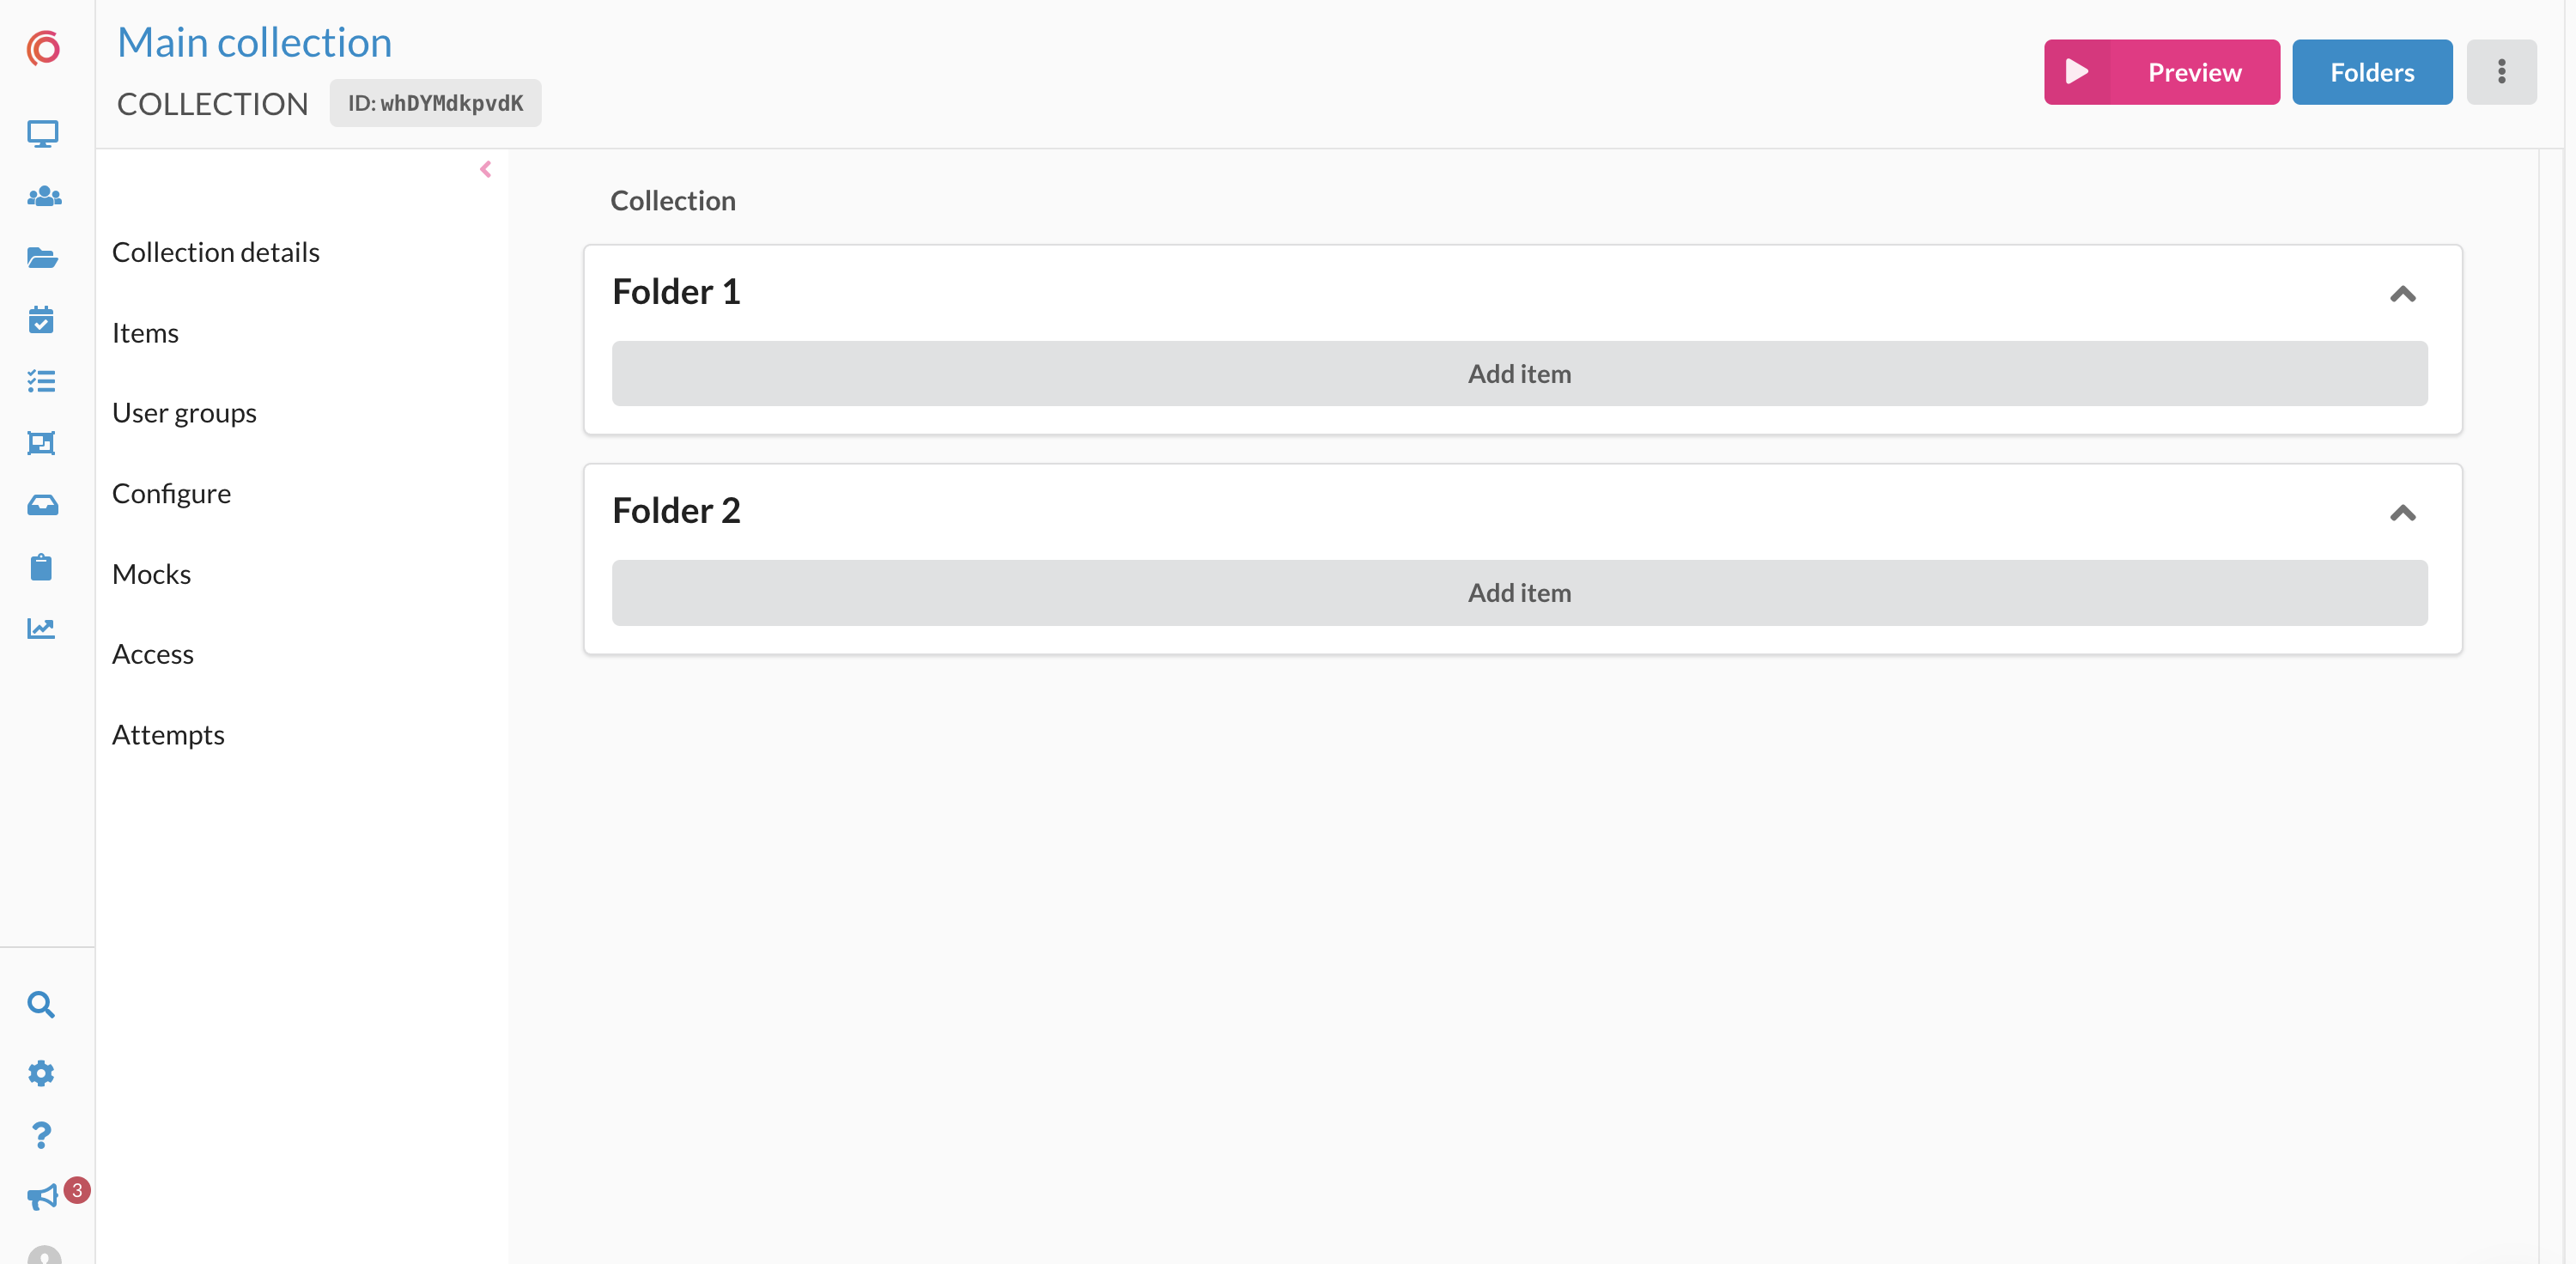Viewport: 2576px width, 1264px height.
Task: Collapse Folder 2 section
Action: [x=2402, y=513]
